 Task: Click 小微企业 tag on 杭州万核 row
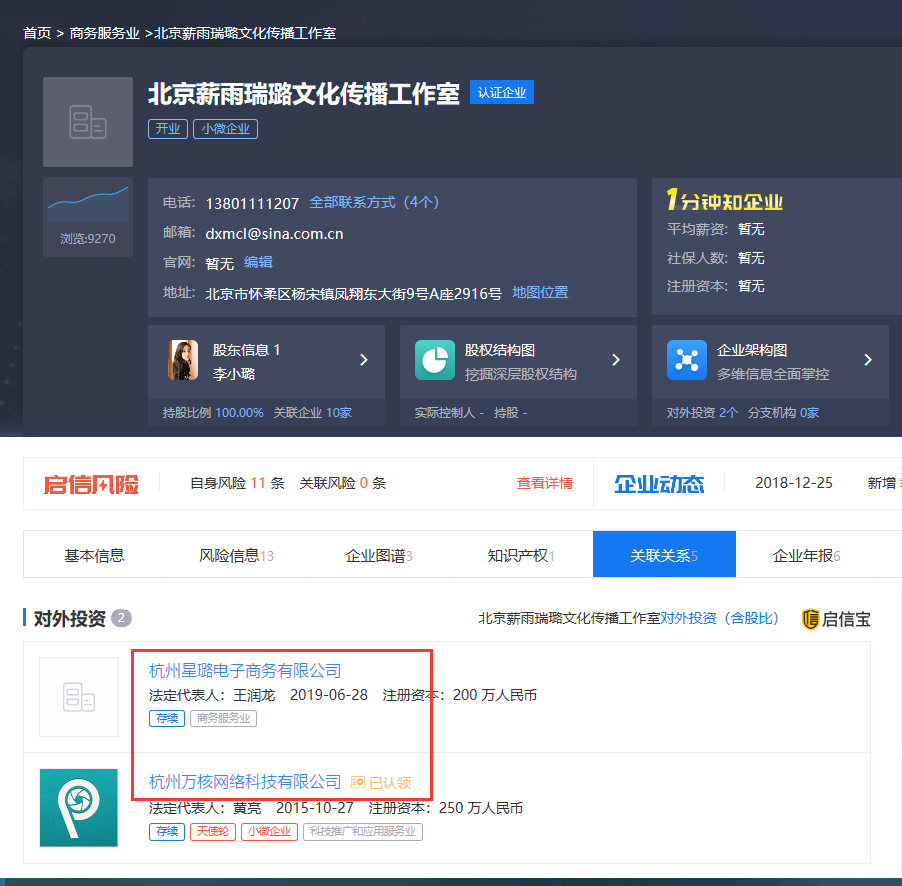269,832
